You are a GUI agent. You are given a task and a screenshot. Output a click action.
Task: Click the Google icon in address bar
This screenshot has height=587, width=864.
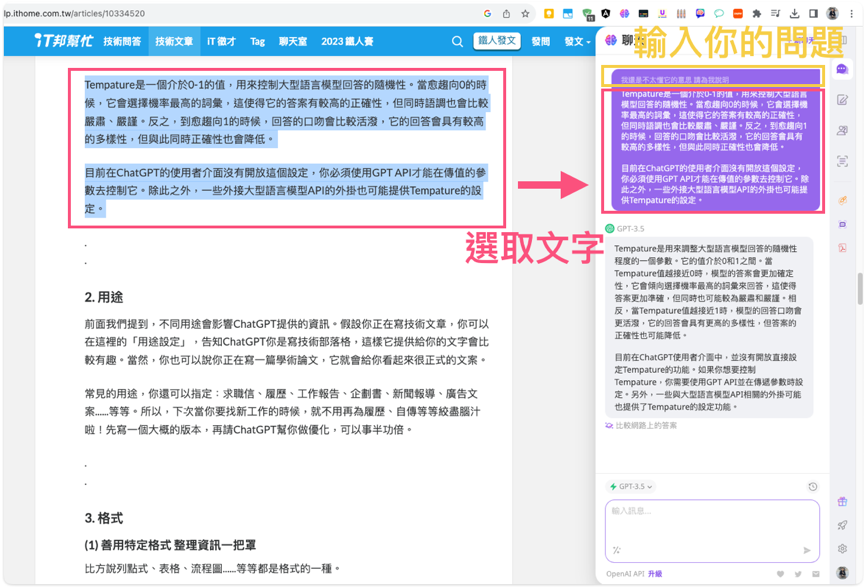[x=488, y=13]
